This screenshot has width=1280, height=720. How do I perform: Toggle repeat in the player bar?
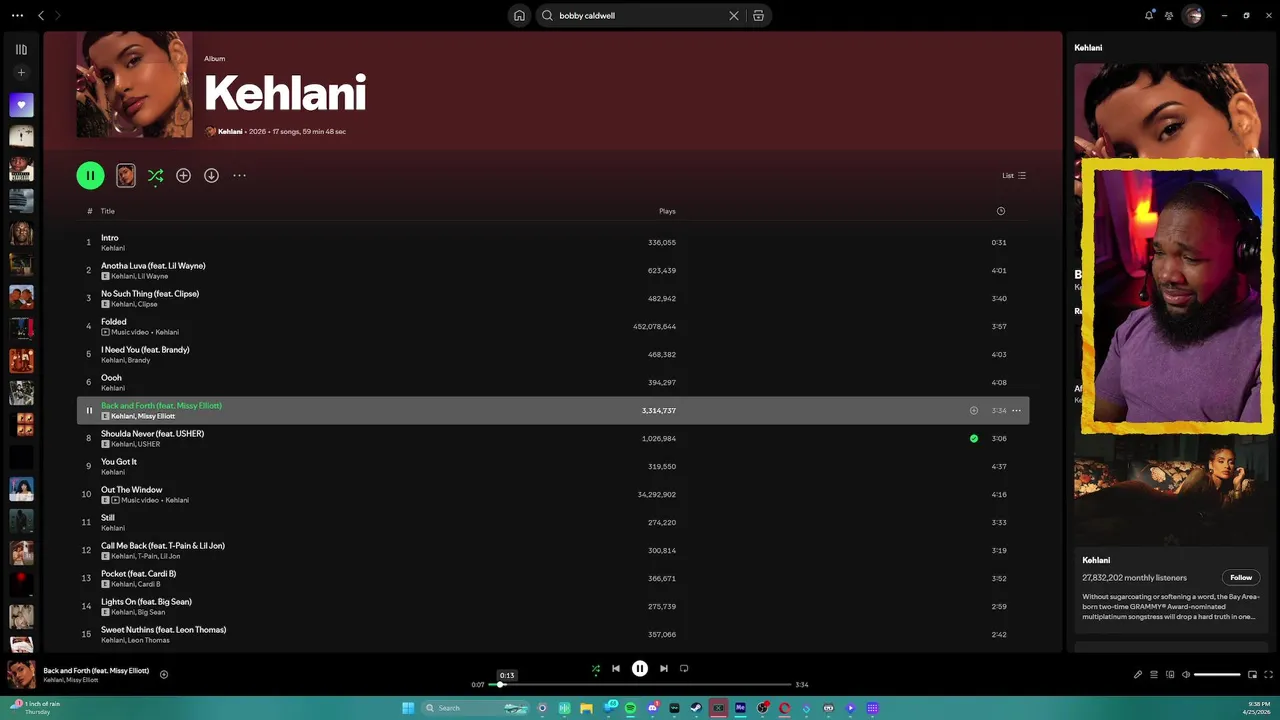click(x=684, y=669)
